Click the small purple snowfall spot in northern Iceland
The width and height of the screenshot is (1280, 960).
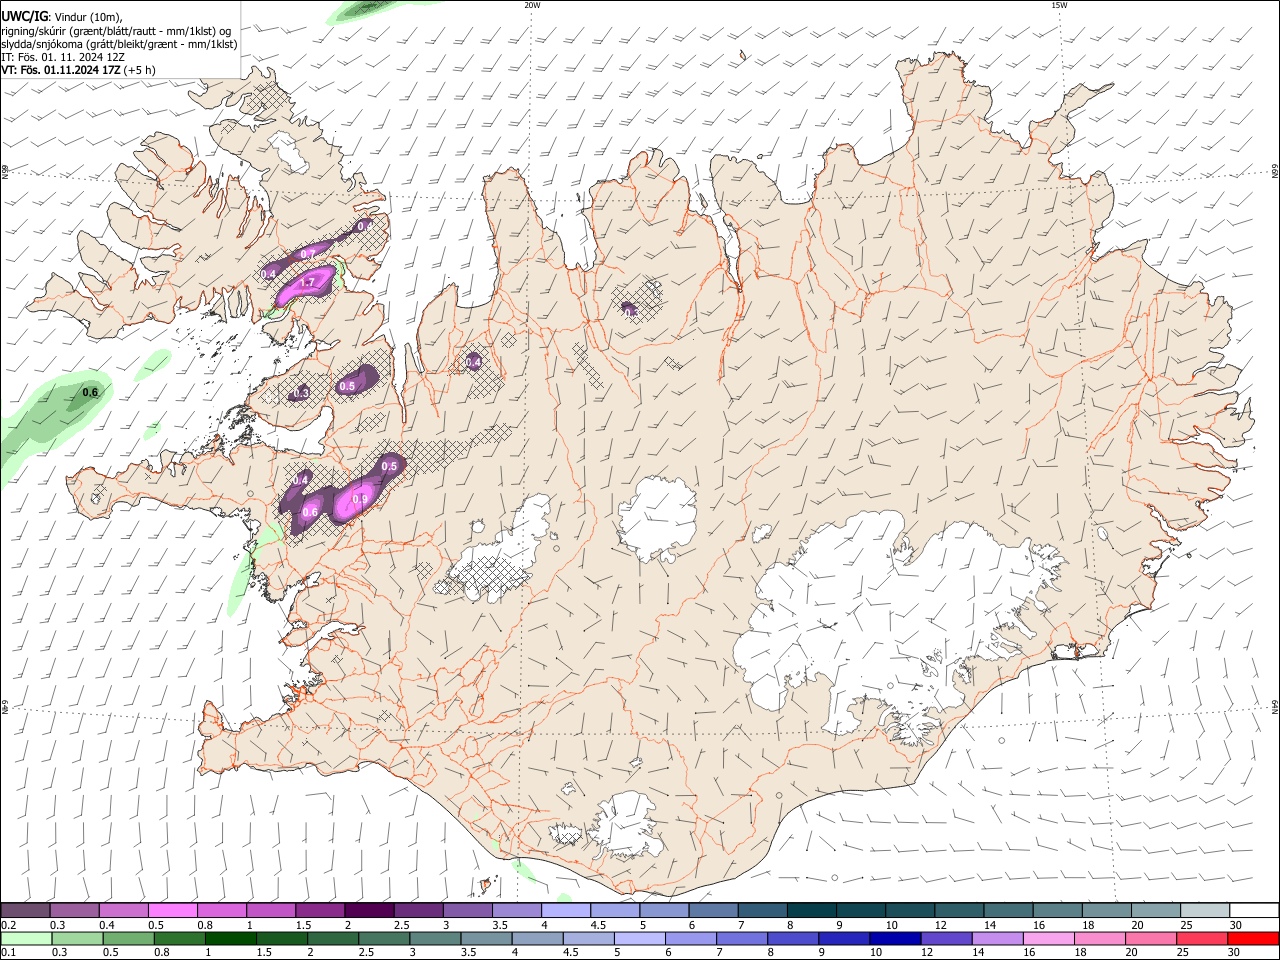pos(629,308)
